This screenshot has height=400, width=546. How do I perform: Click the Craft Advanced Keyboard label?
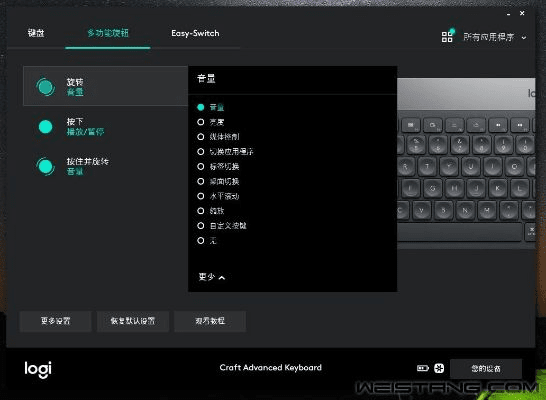pos(271,368)
